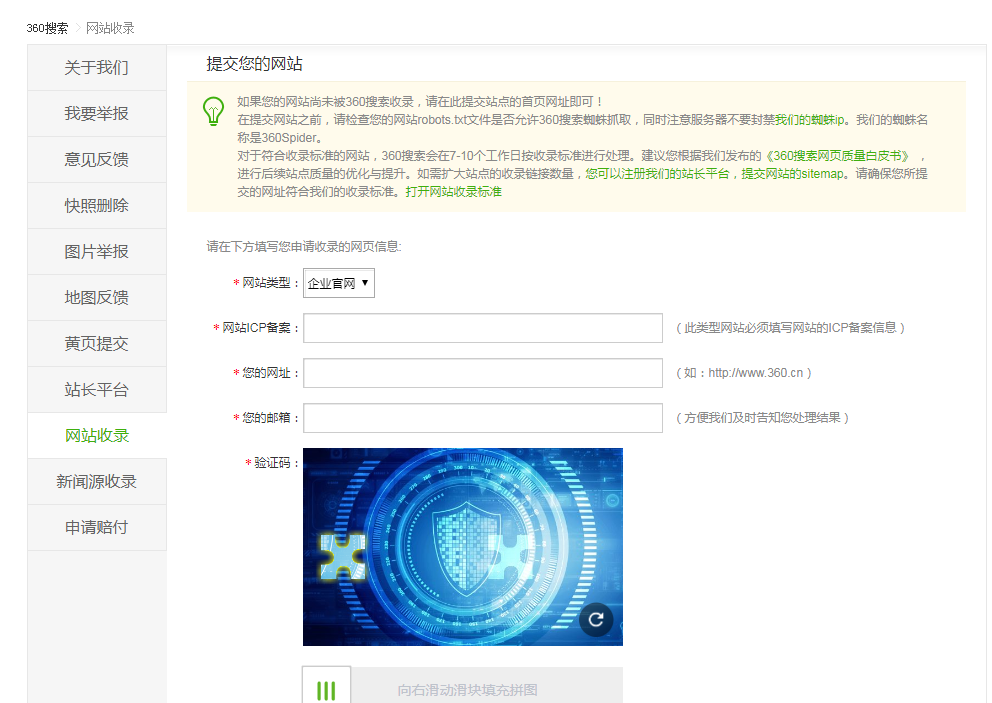The image size is (992, 703).
Task: Click the 网站收录 breadcrumb text
Action: 110,28
